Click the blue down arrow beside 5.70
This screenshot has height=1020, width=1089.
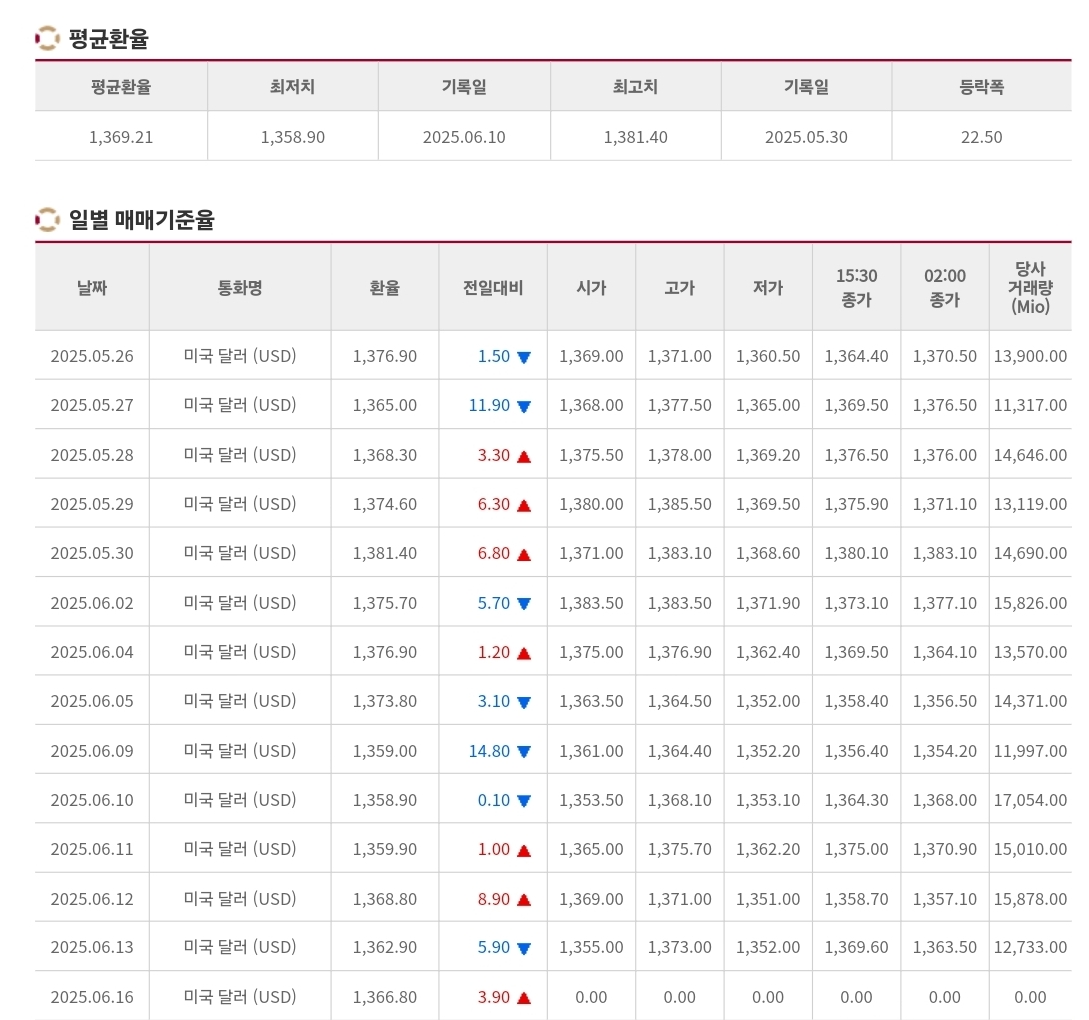524,604
